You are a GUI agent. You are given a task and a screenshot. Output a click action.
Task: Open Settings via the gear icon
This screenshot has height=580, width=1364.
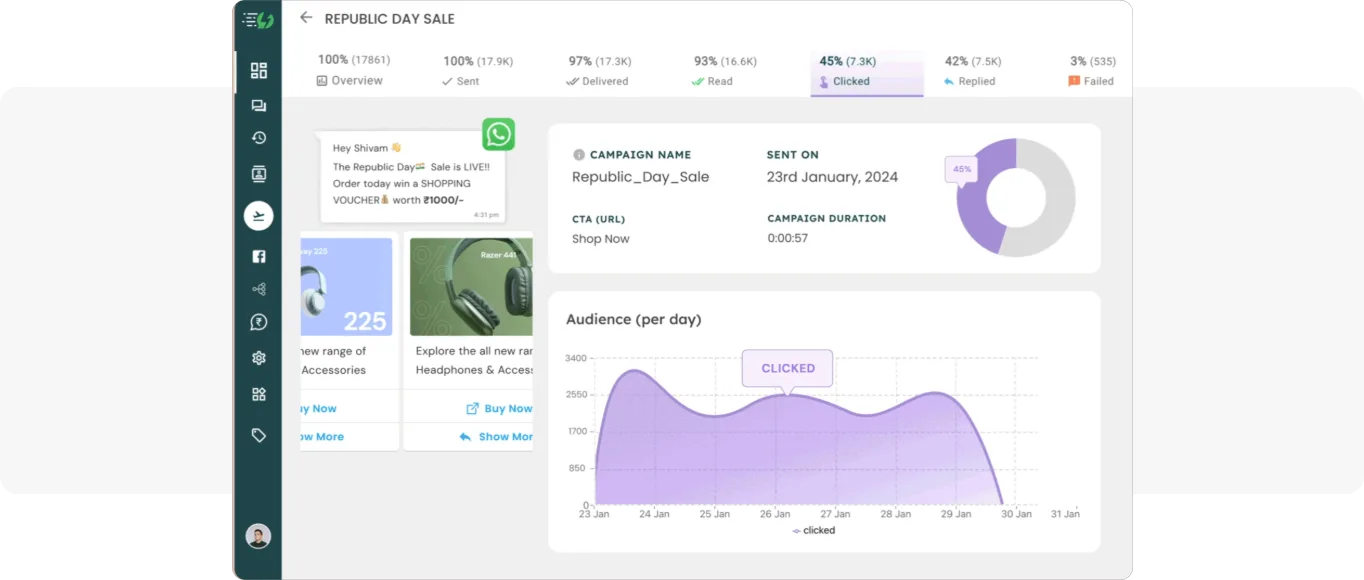(258, 357)
